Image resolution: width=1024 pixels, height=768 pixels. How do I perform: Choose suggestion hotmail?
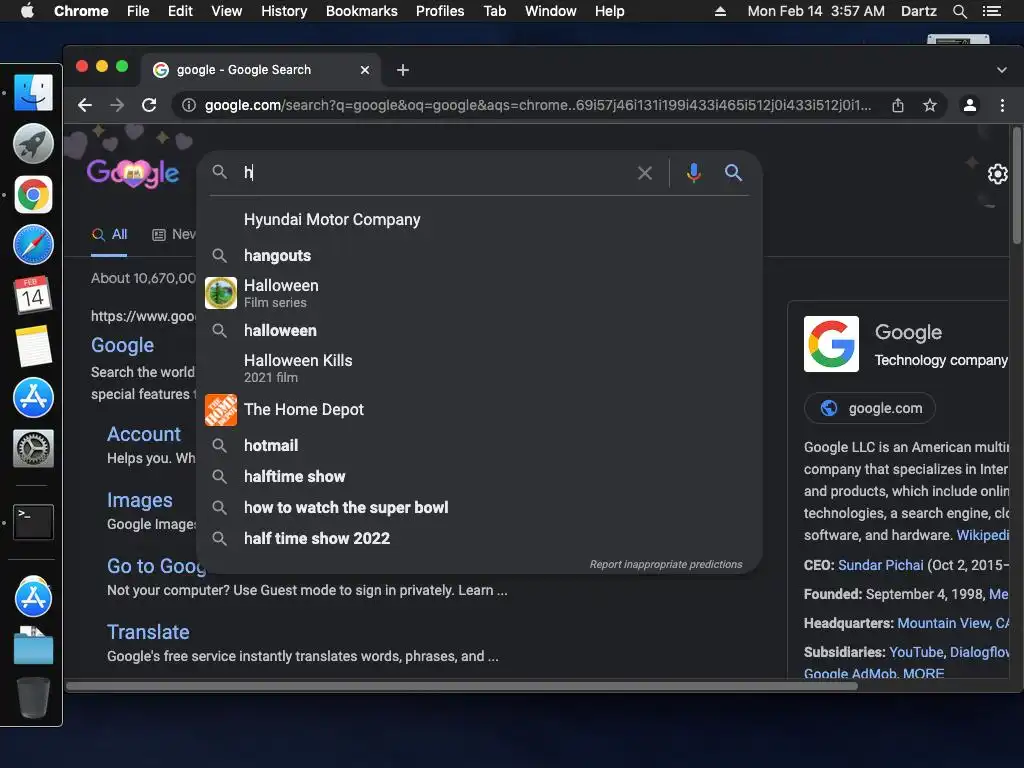click(x=480, y=445)
